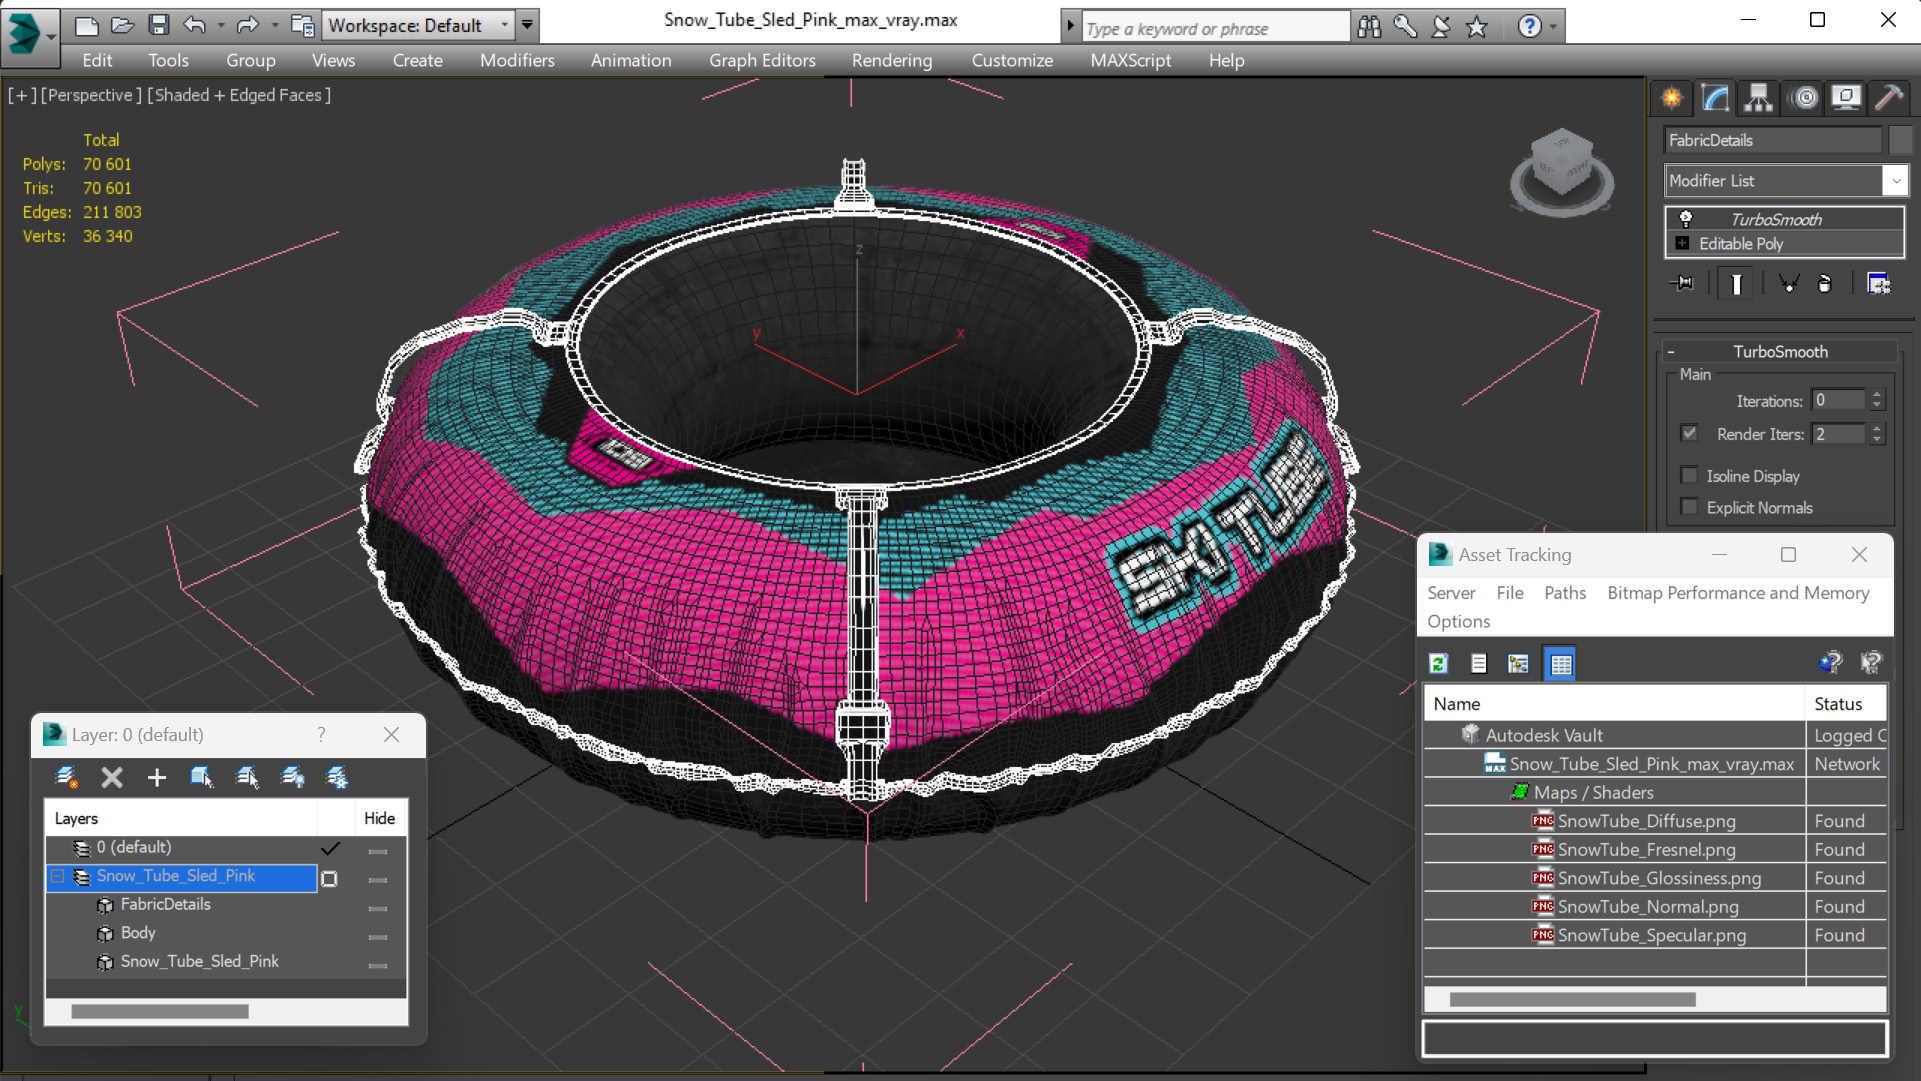Click the binoculars search icon
The image size is (1921, 1081).
pos(1369,27)
